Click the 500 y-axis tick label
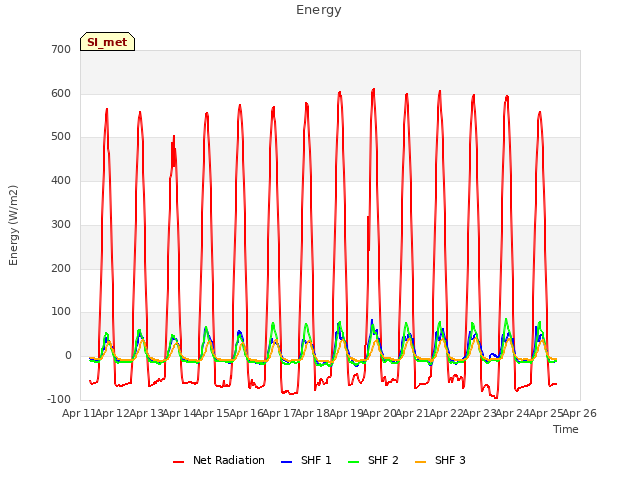 61,137
